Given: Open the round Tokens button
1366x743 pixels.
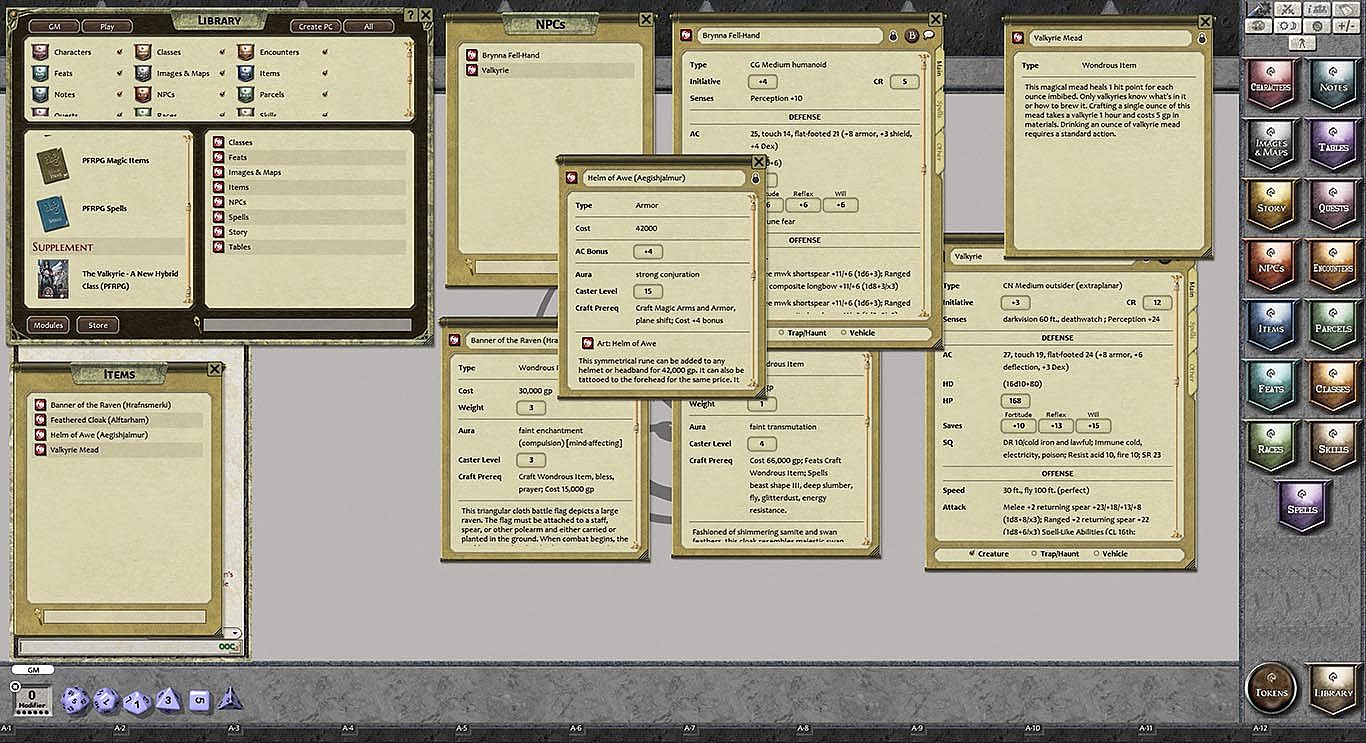Looking at the screenshot, I should [1272, 691].
